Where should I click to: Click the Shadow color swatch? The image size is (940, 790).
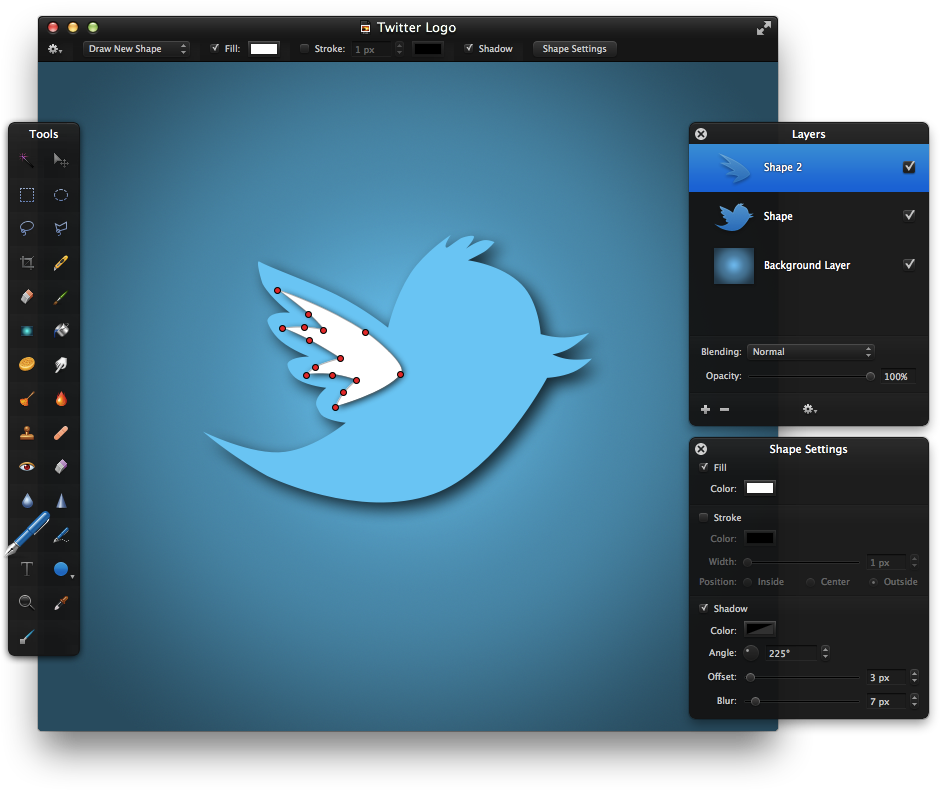tap(758, 629)
